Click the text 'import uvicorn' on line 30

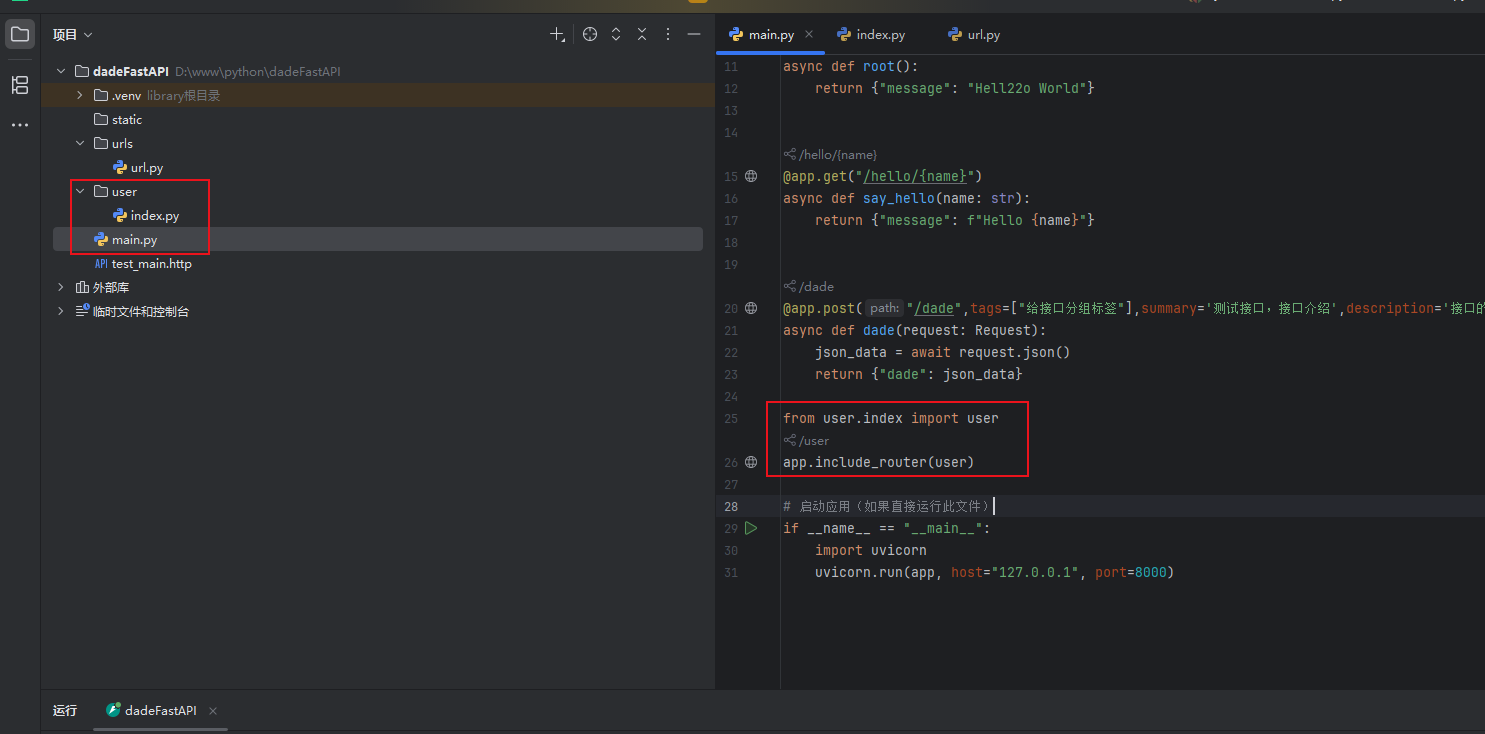[x=871, y=550]
